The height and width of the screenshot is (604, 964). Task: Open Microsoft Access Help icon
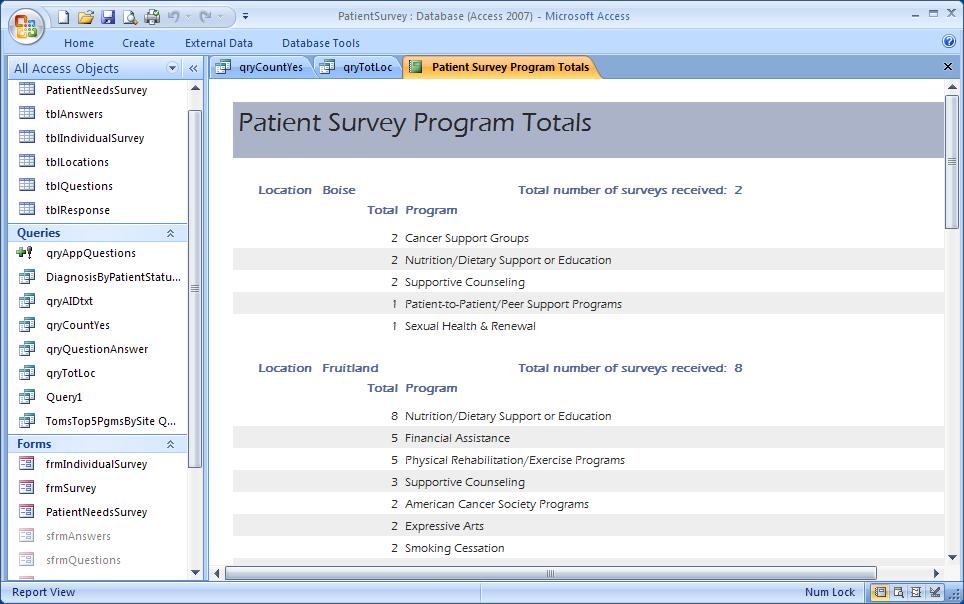pyautogui.click(x=948, y=42)
